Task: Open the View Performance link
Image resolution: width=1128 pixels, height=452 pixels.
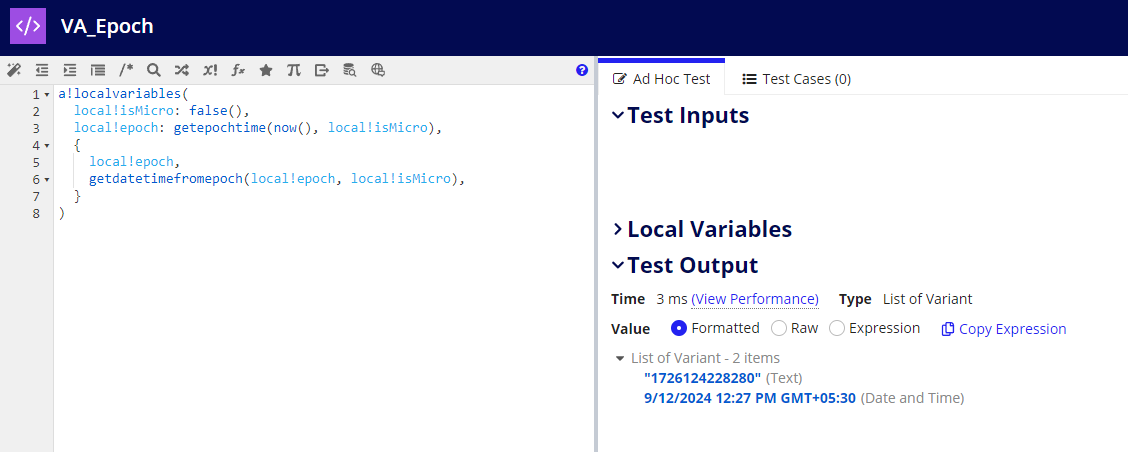Action: pos(754,299)
